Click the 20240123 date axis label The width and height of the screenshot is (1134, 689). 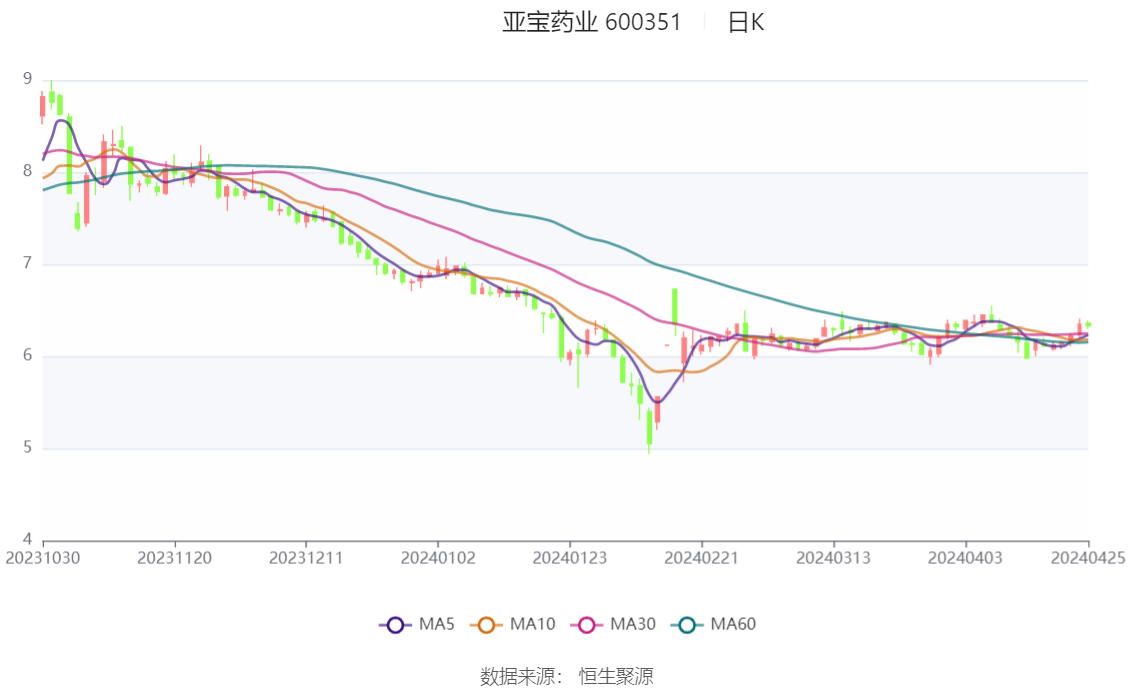[x=570, y=558]
